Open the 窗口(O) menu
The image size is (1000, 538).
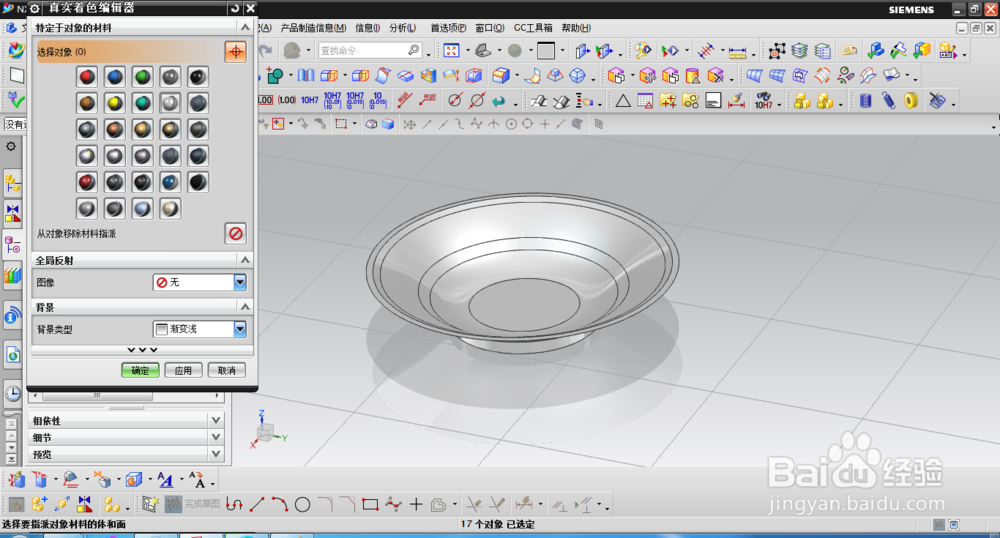click(489, 28)
